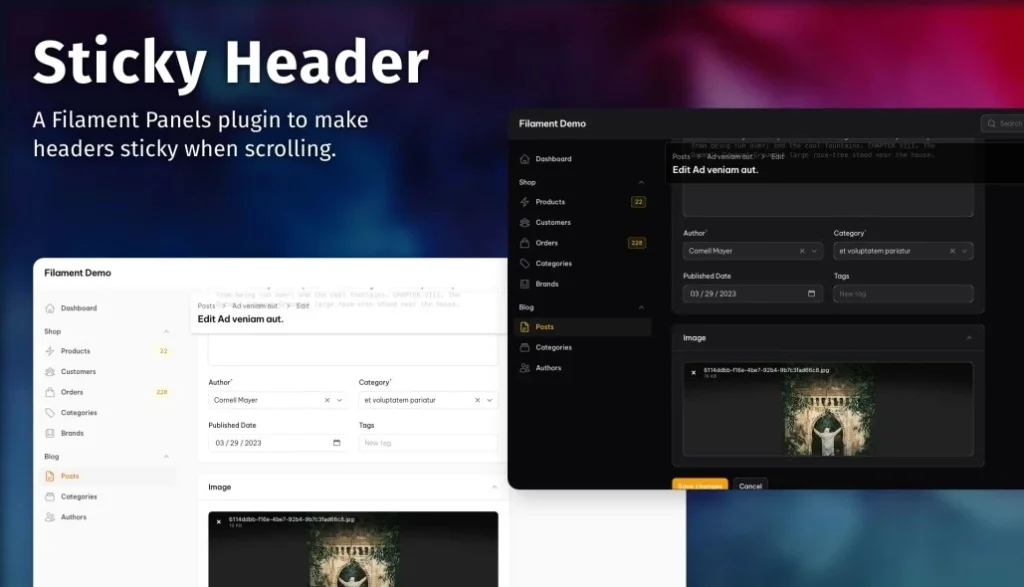Click Orders badge 228 in light window
The image size is (1024, 587).
(162, 392)
